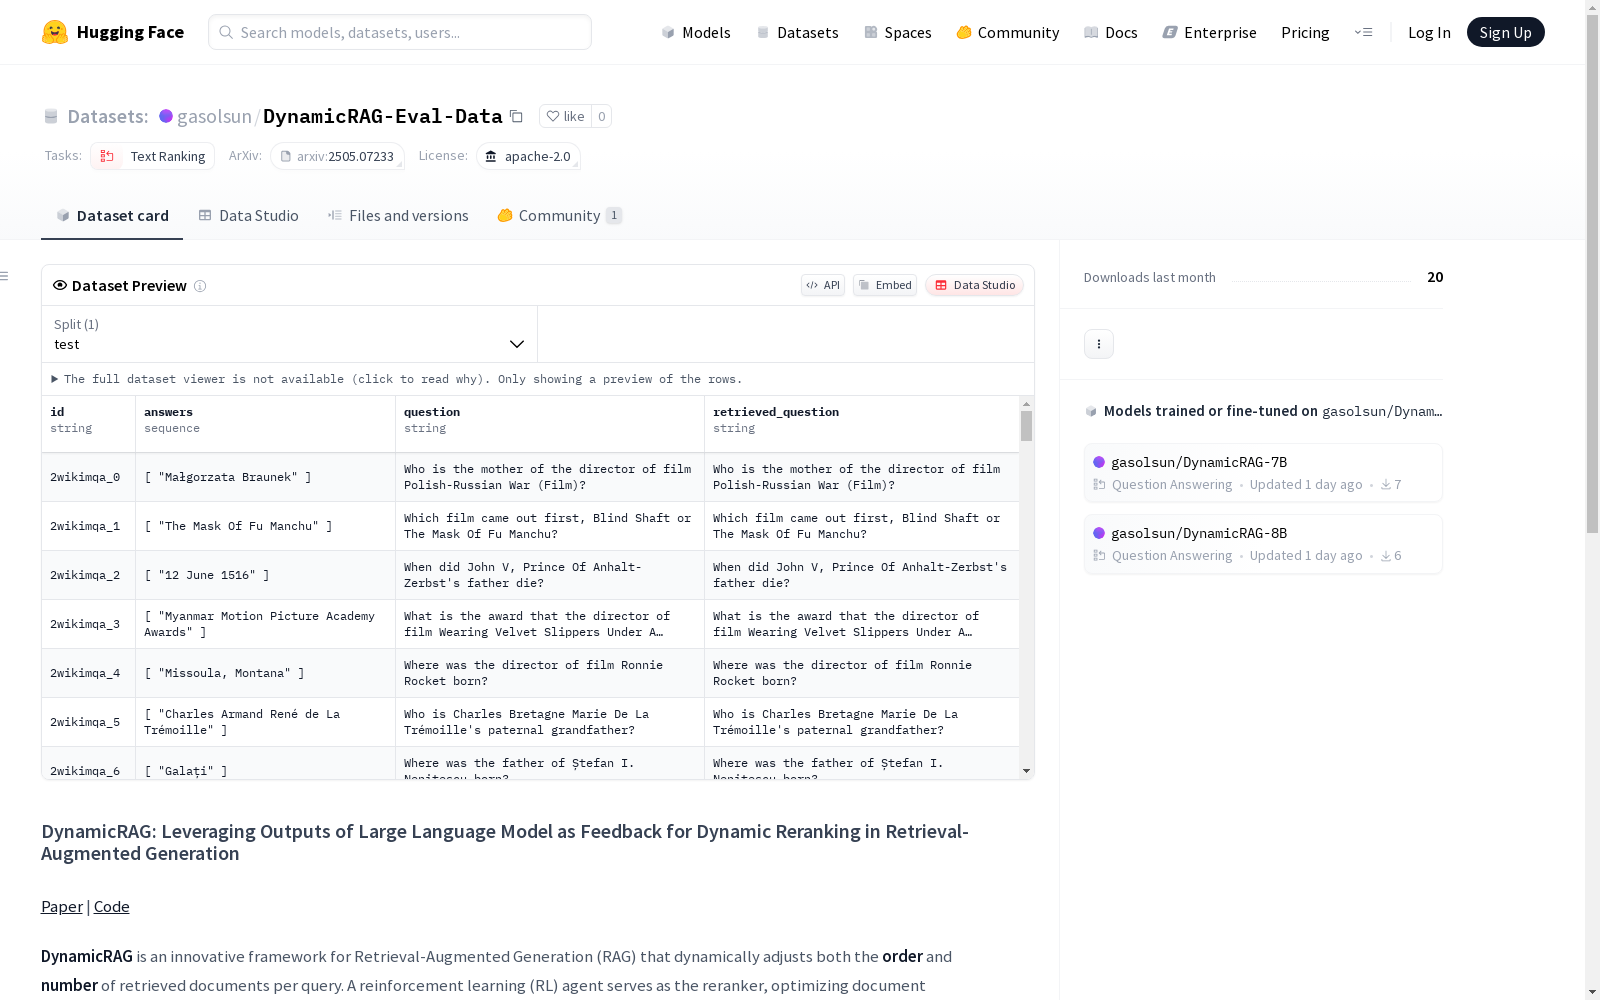Click the apache-2.0 license icon
This screenshot has height=1000, width=1600.
(491, 156)
